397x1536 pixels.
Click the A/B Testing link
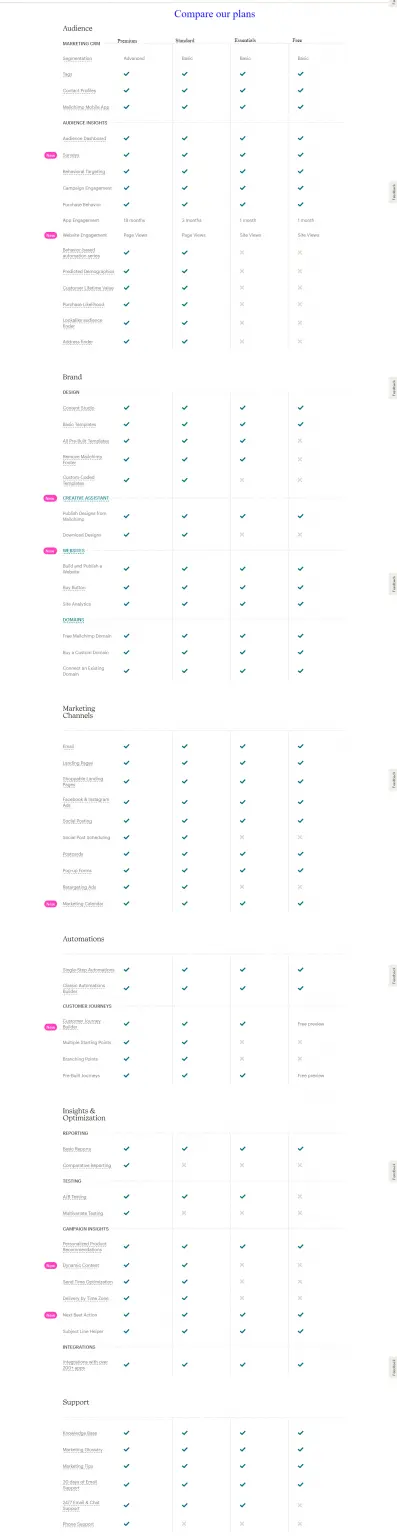tap(75, 1196)
